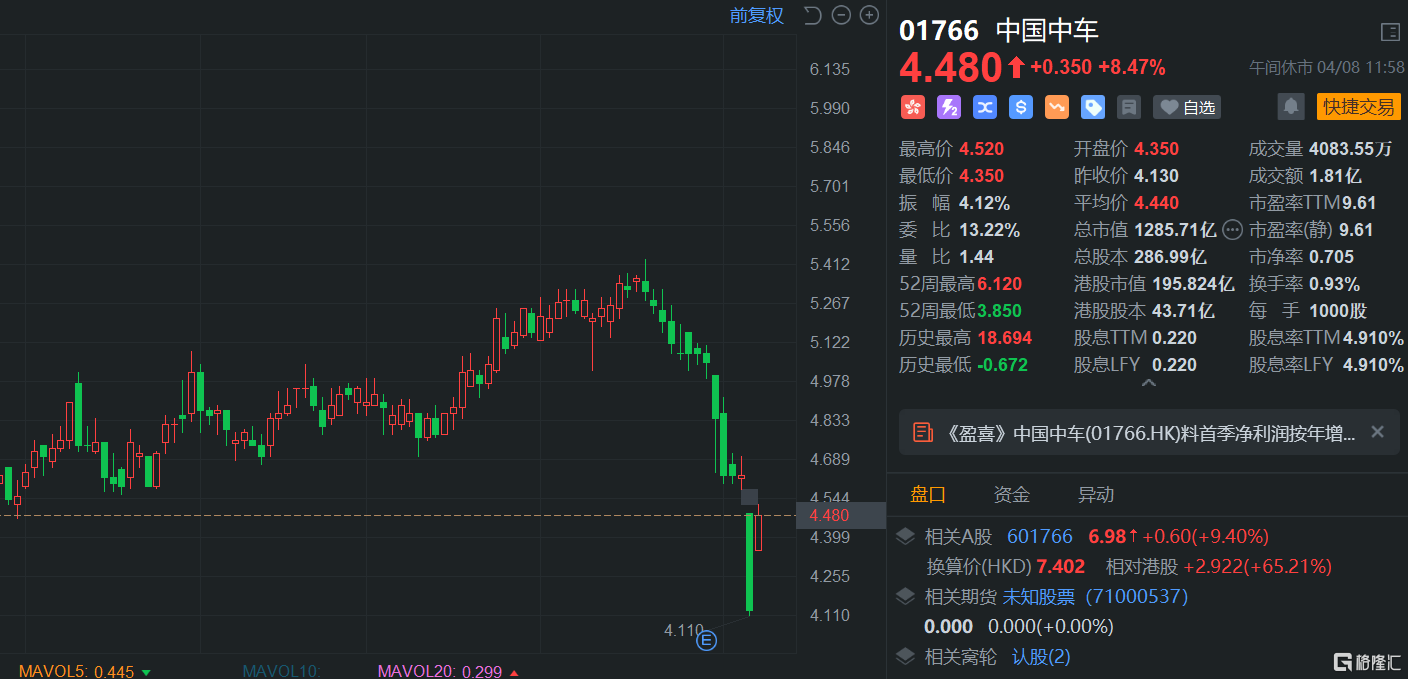Click the 4.110 low price chart label

(x=684, y=630)
